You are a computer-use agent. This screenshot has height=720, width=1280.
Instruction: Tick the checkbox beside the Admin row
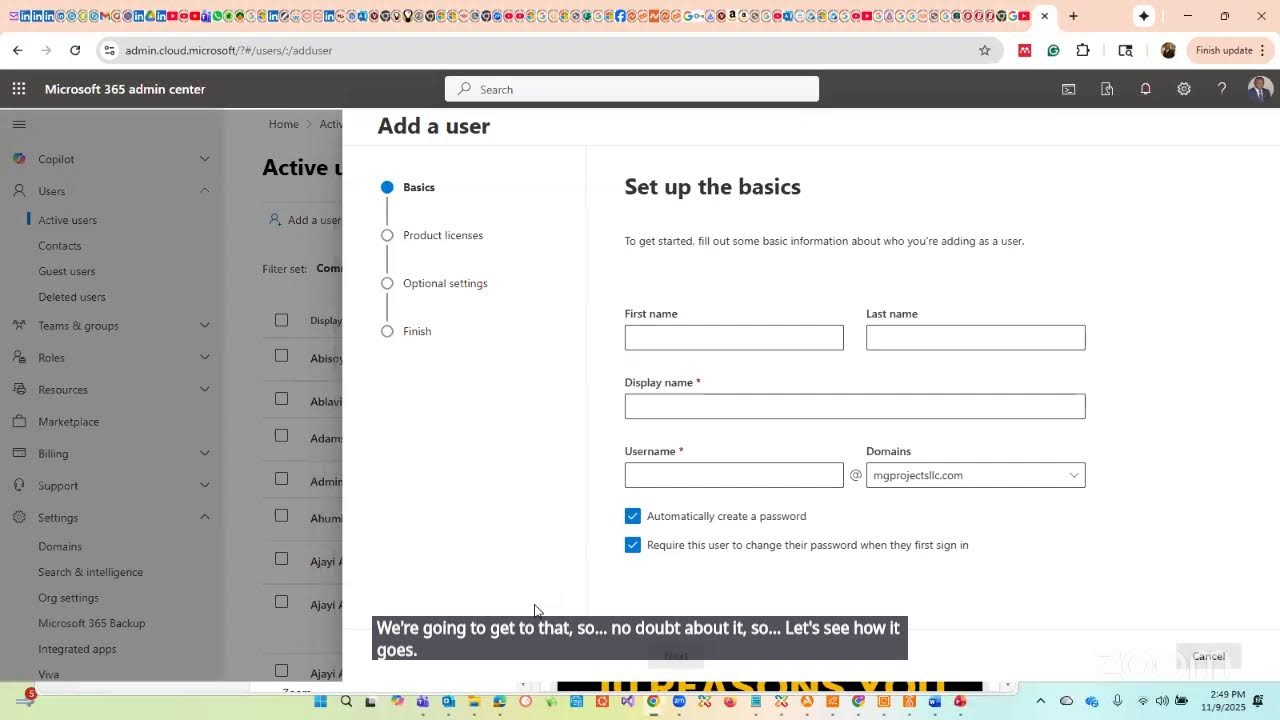(x=281, y=479)
